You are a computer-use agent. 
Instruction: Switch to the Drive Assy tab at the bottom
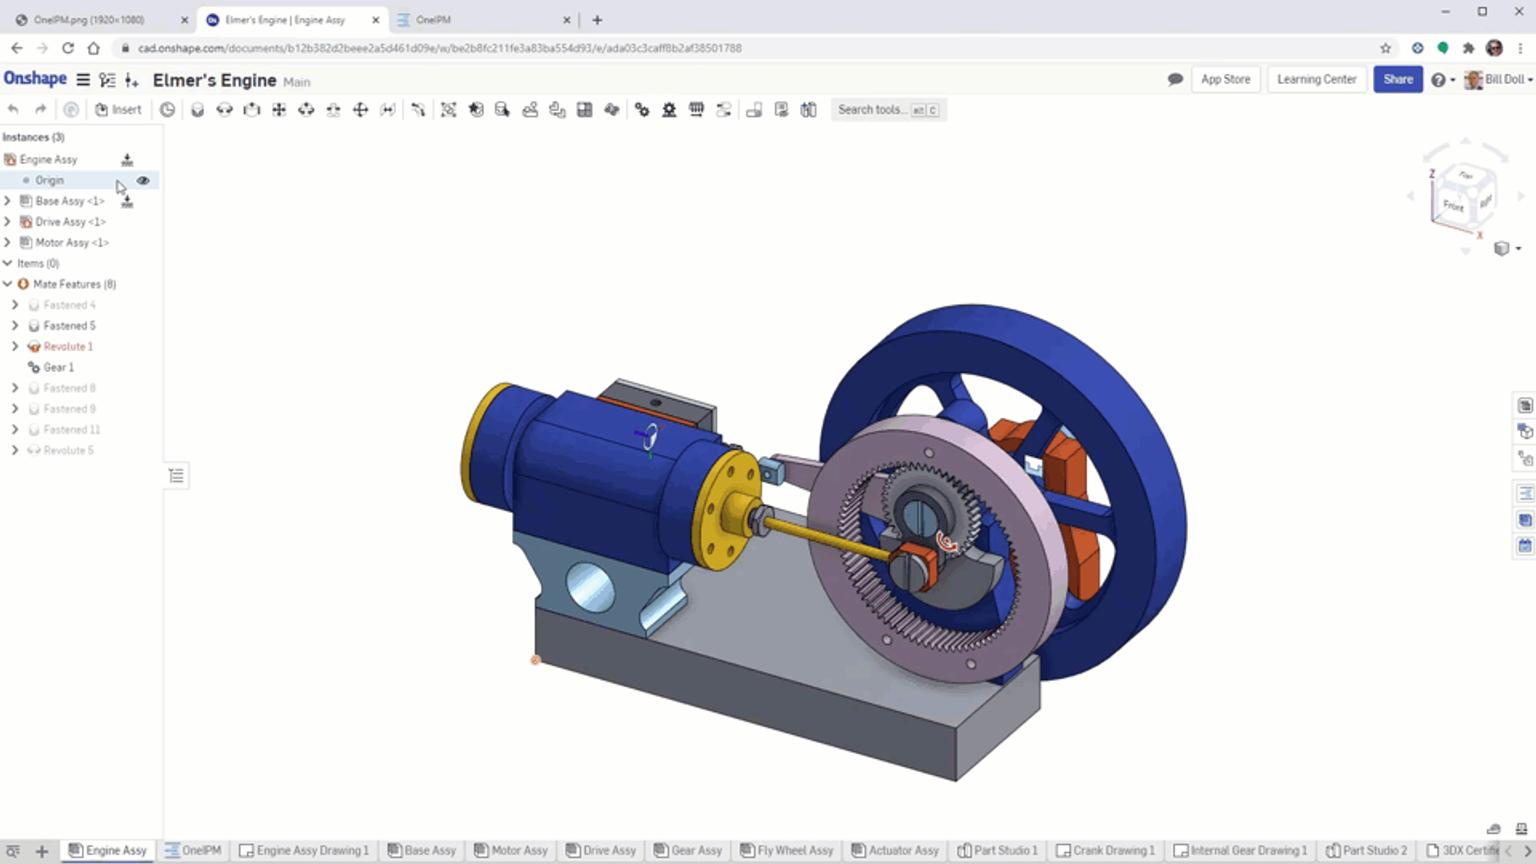(600, 850)
